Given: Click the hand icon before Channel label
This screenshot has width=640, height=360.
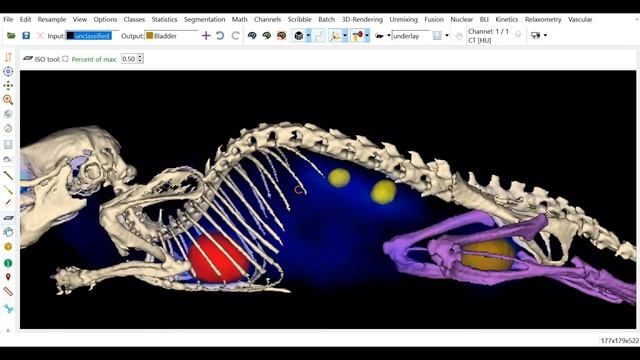Looking at the screenshot, I should pos(459,36).
